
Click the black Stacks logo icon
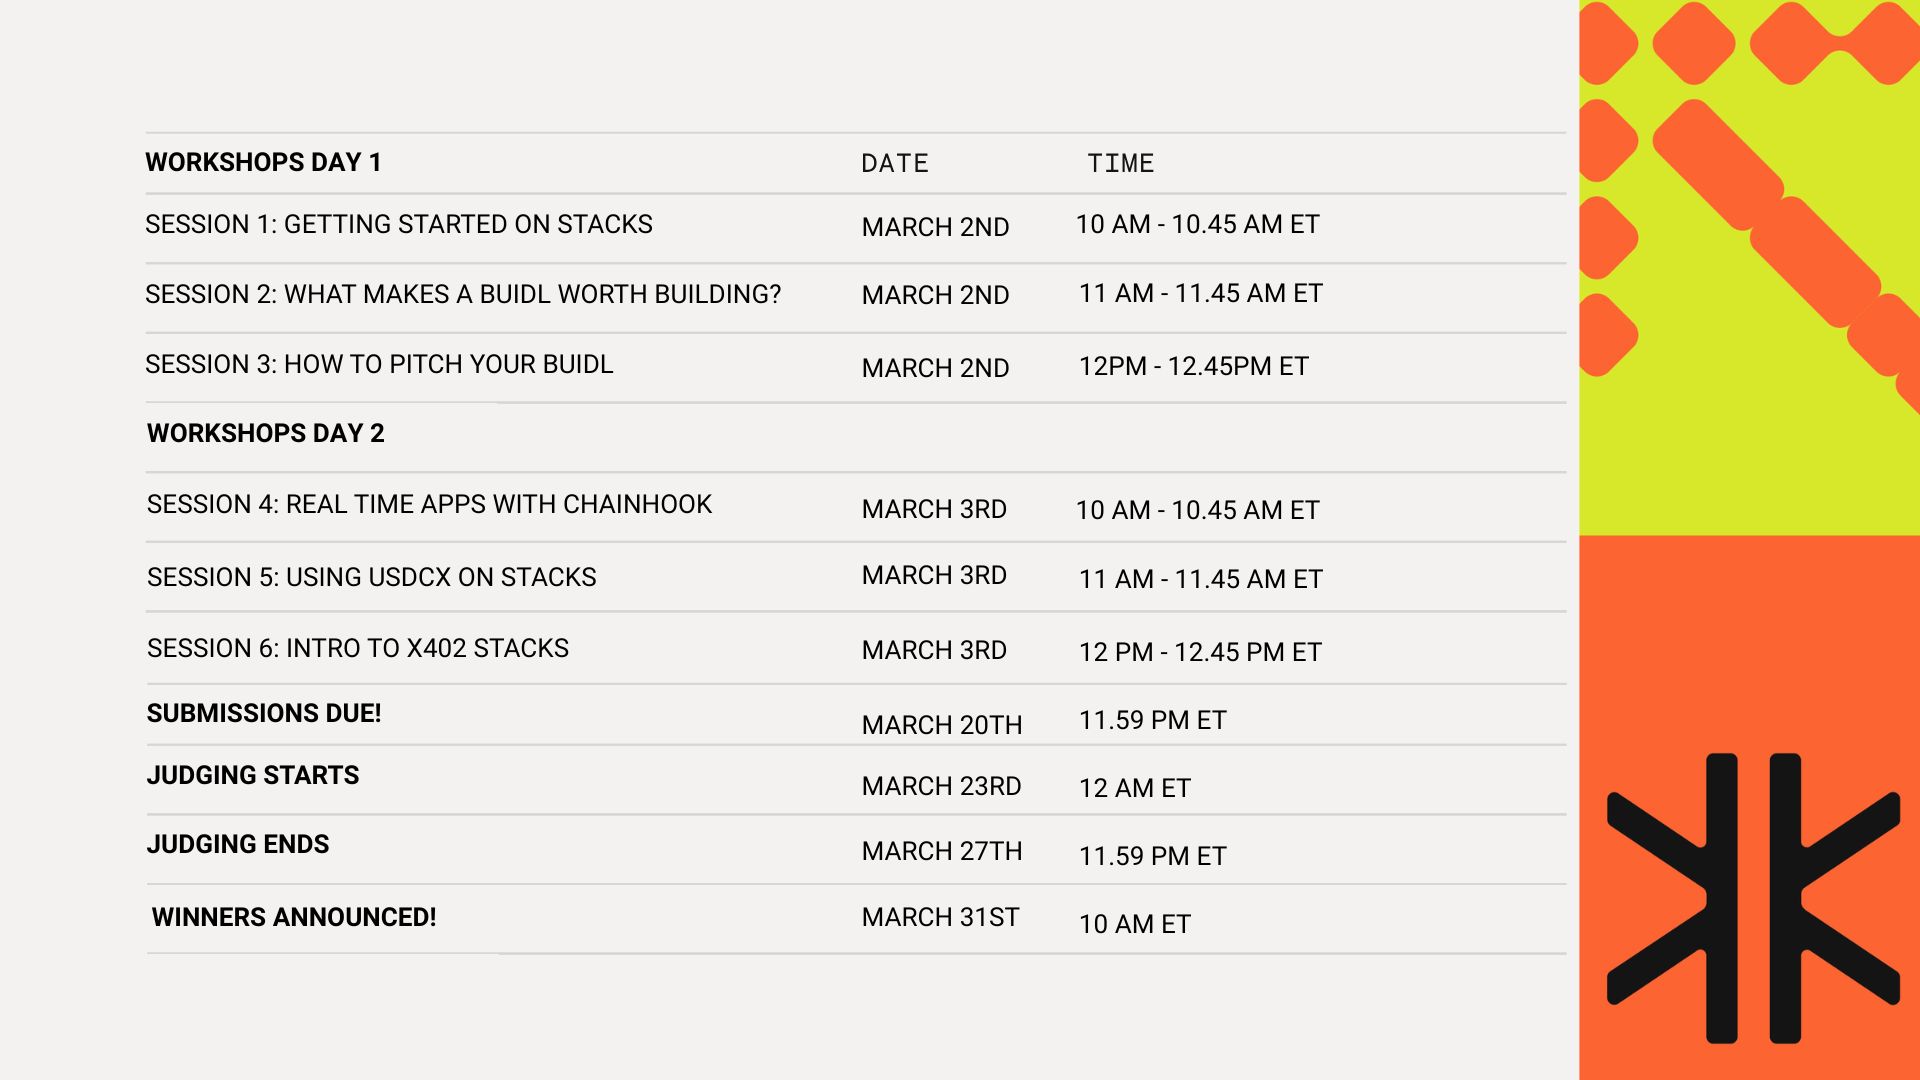(x=1752, y=897)
